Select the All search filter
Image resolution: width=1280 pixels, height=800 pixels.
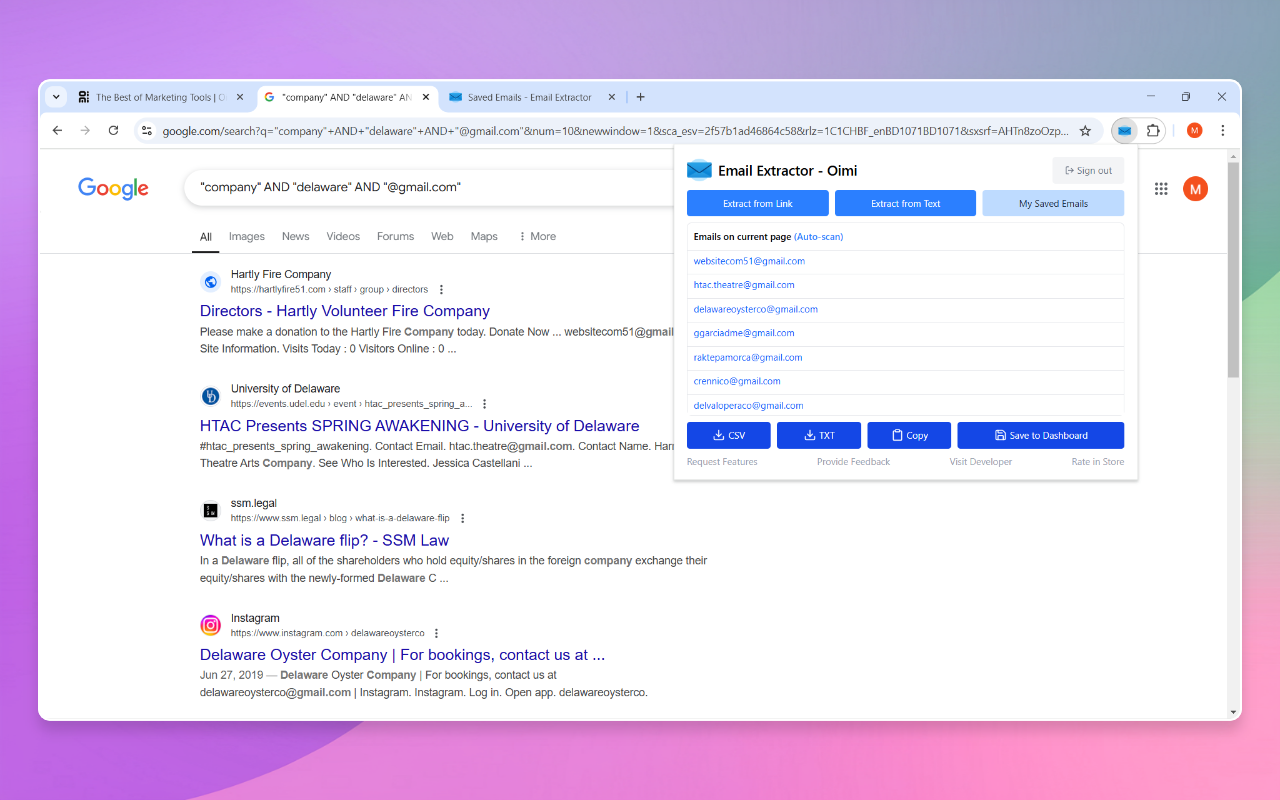point(206,237)
